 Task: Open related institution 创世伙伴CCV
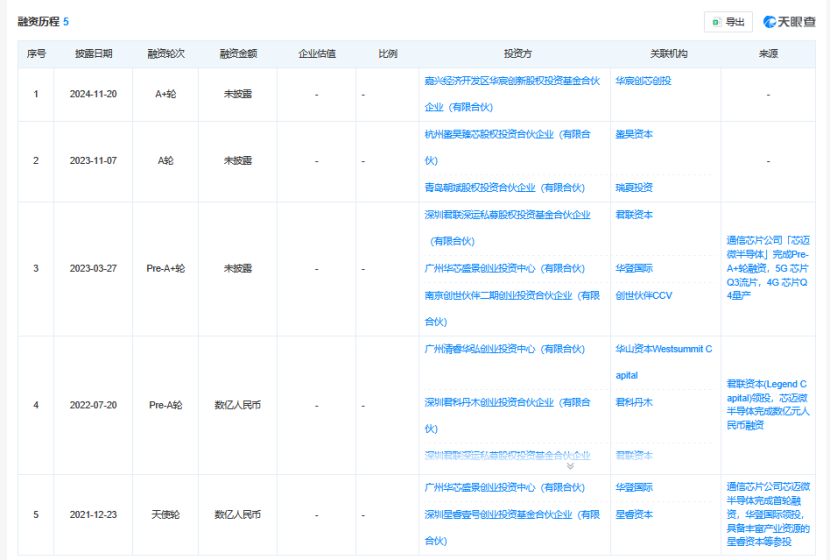click(643, 295)
